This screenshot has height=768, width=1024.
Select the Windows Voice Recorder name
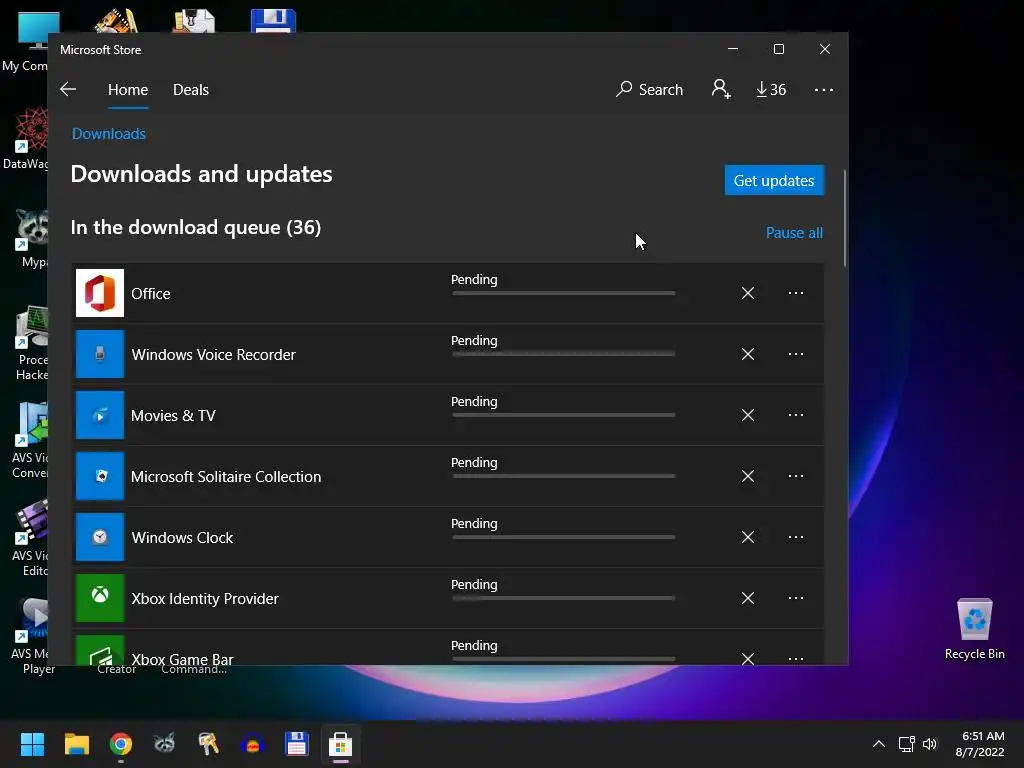(214, 355)
